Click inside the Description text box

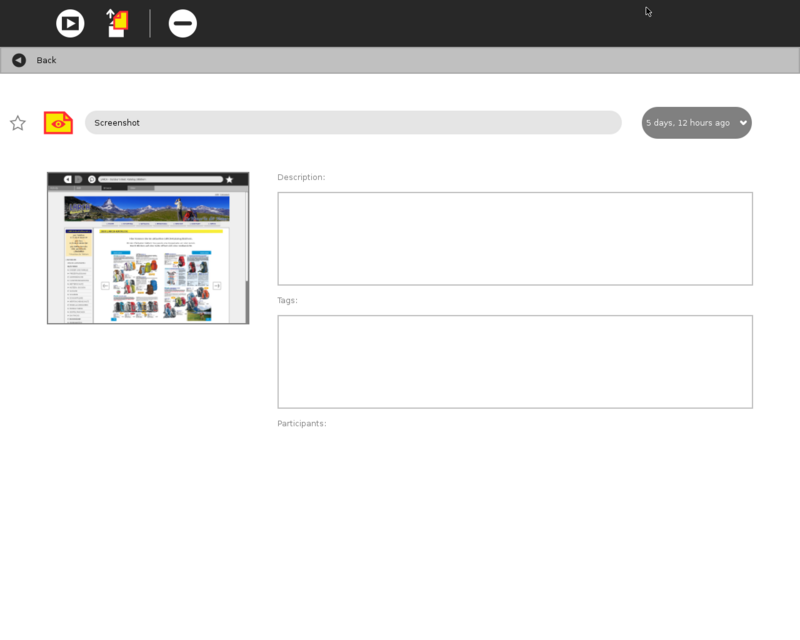514,239
